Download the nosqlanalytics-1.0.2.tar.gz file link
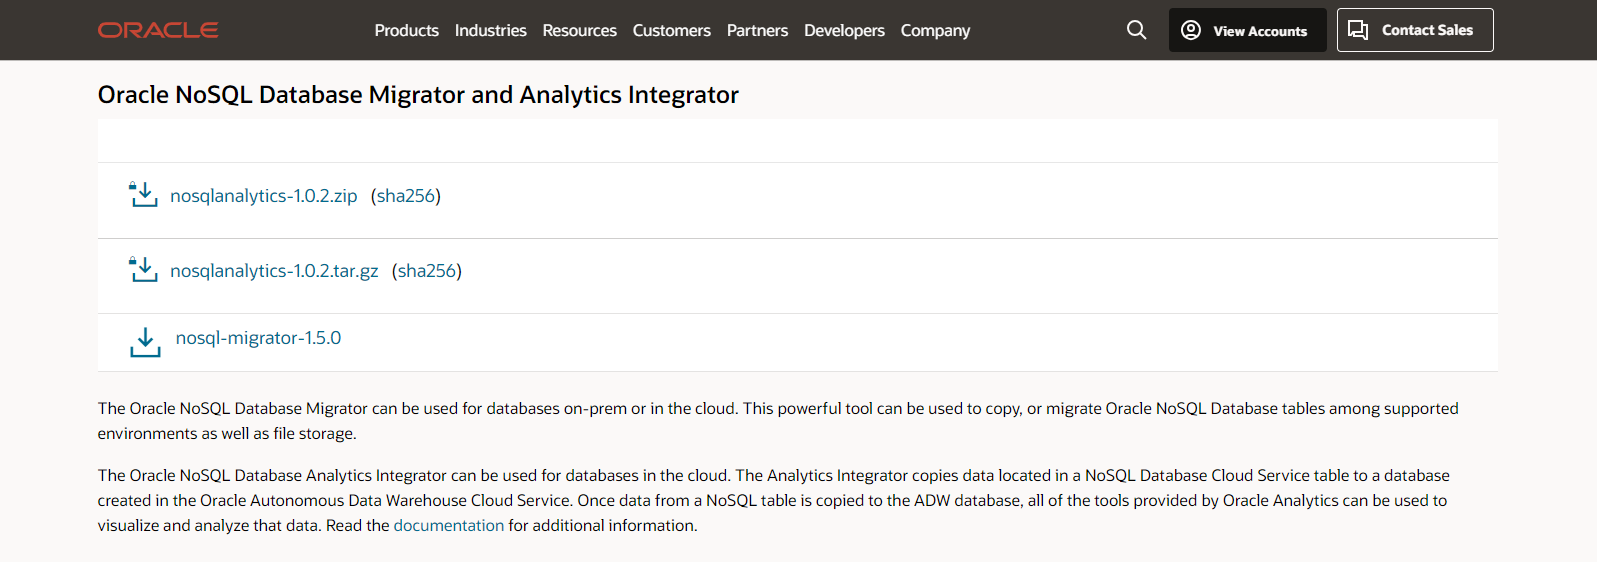1597x562 pixels. click(274, 271)
